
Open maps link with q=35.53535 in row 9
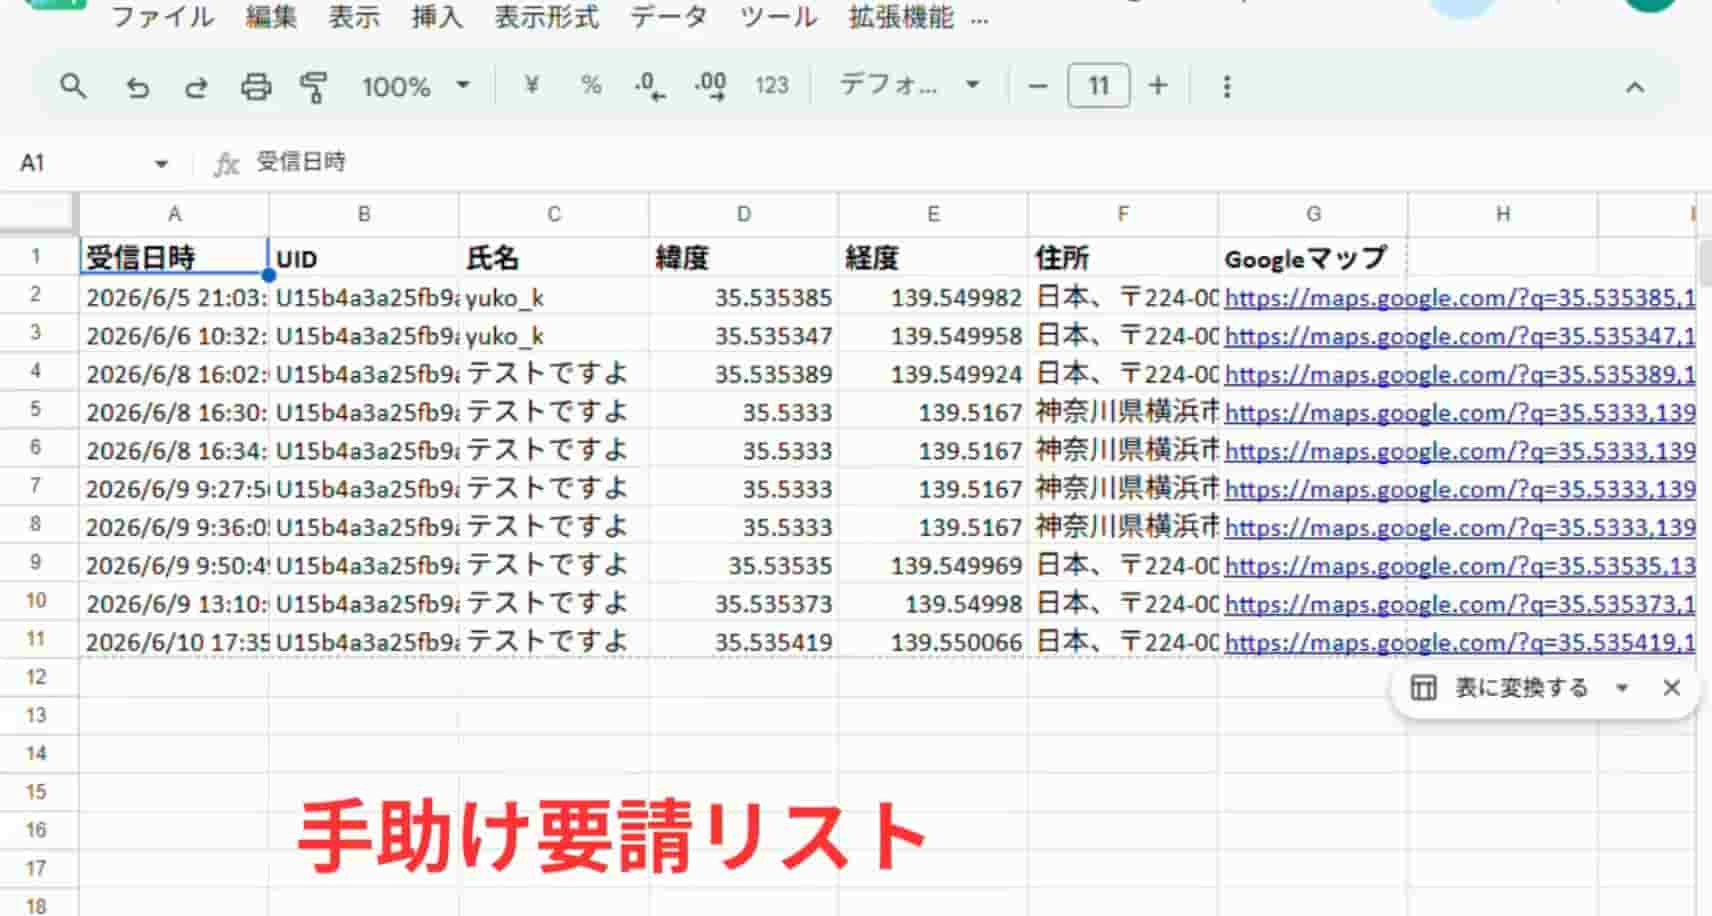point(1459,565)
